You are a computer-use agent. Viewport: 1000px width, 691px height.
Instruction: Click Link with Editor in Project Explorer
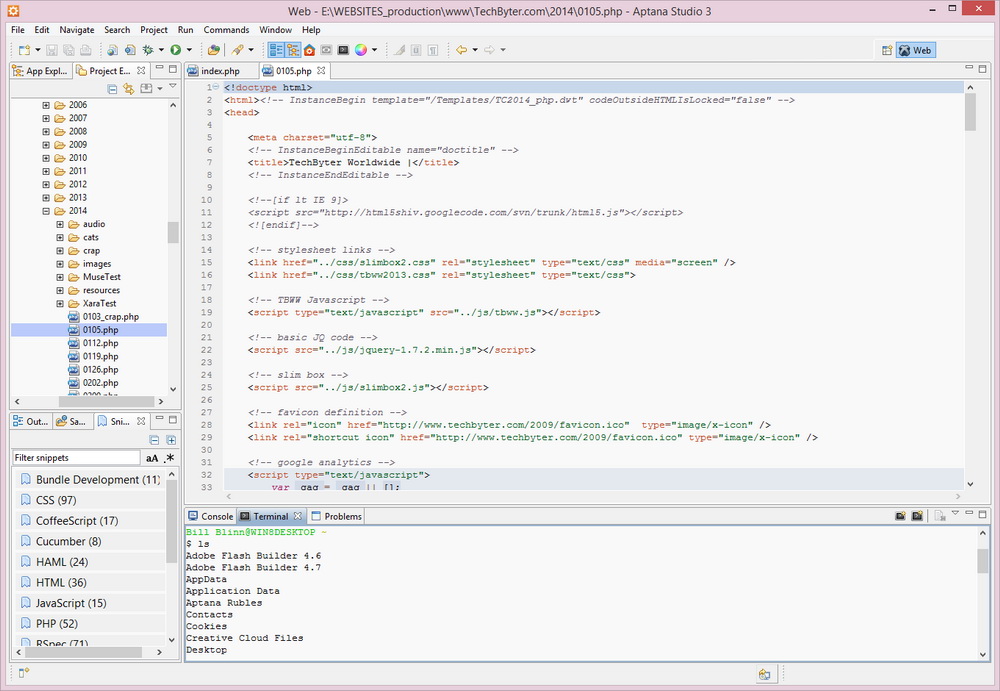click(x=129, y=89)
